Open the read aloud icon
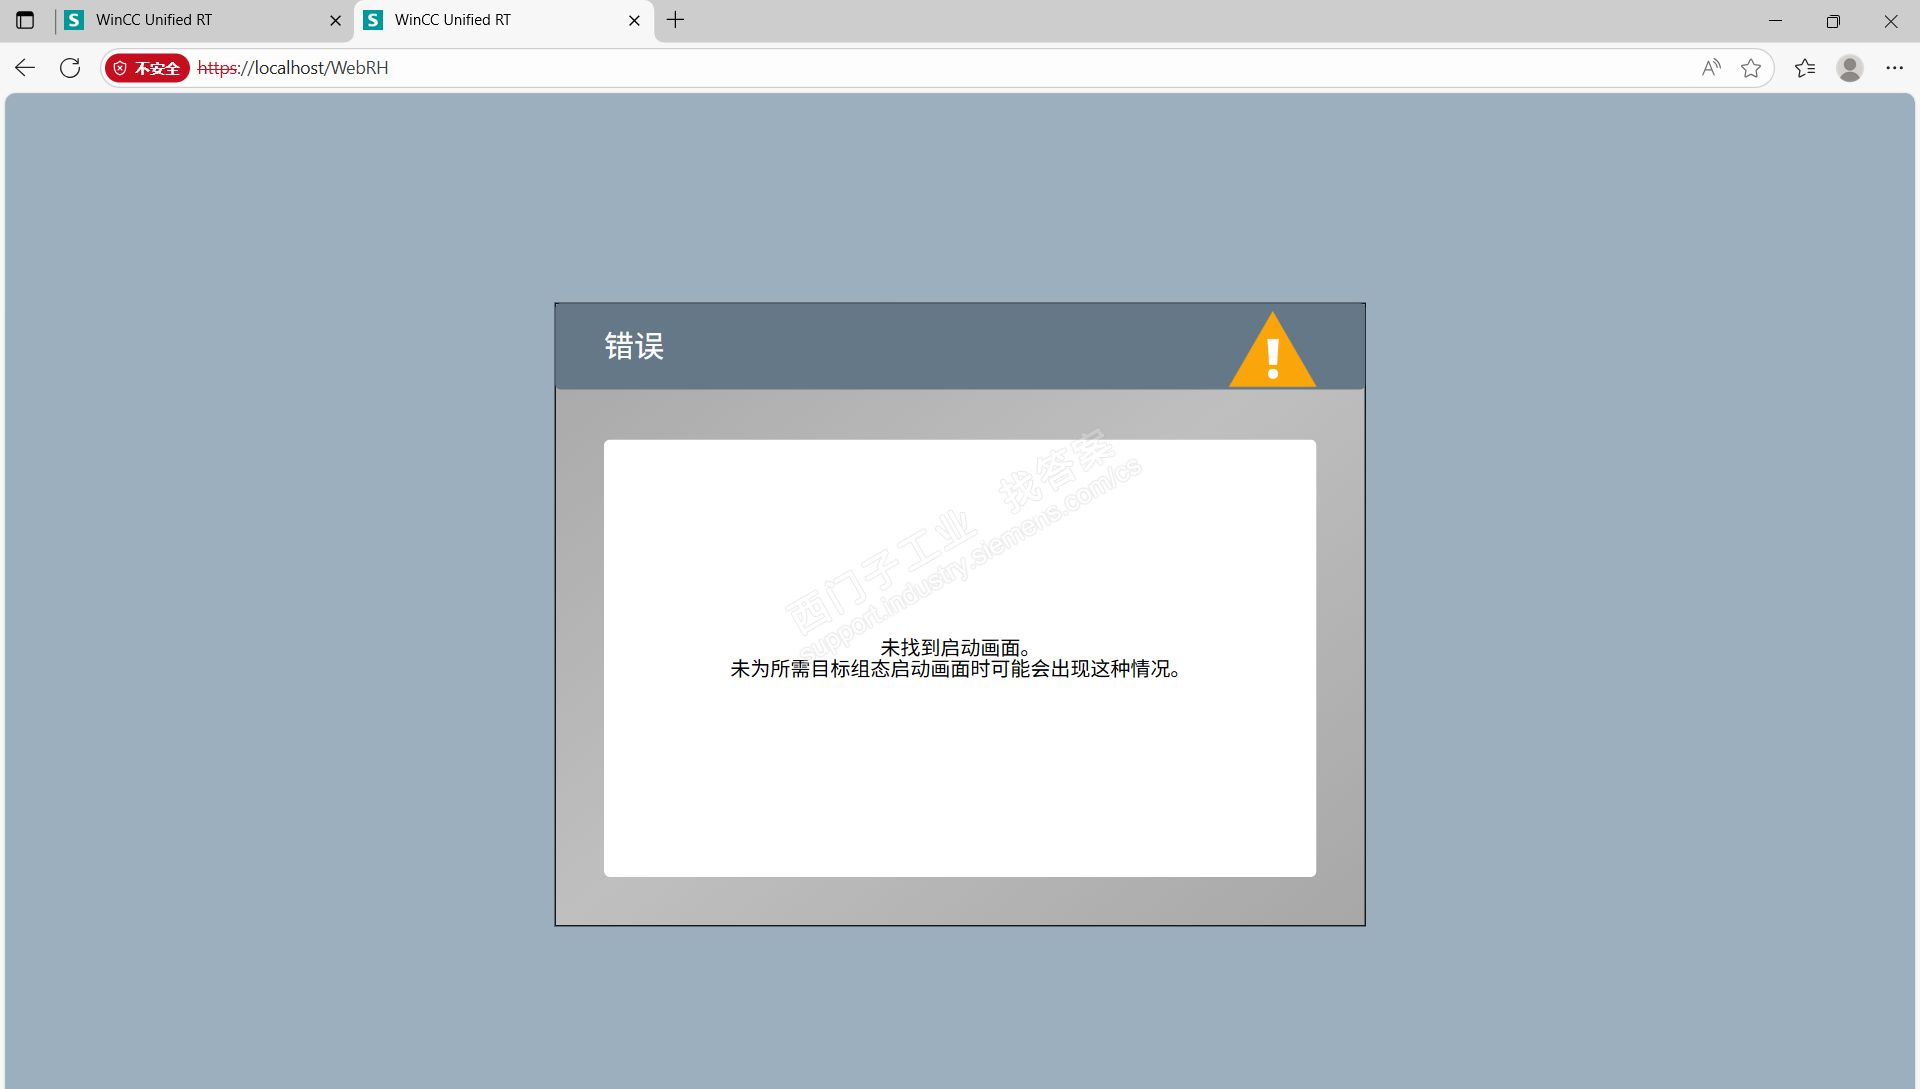 [x=1711, y=68]
